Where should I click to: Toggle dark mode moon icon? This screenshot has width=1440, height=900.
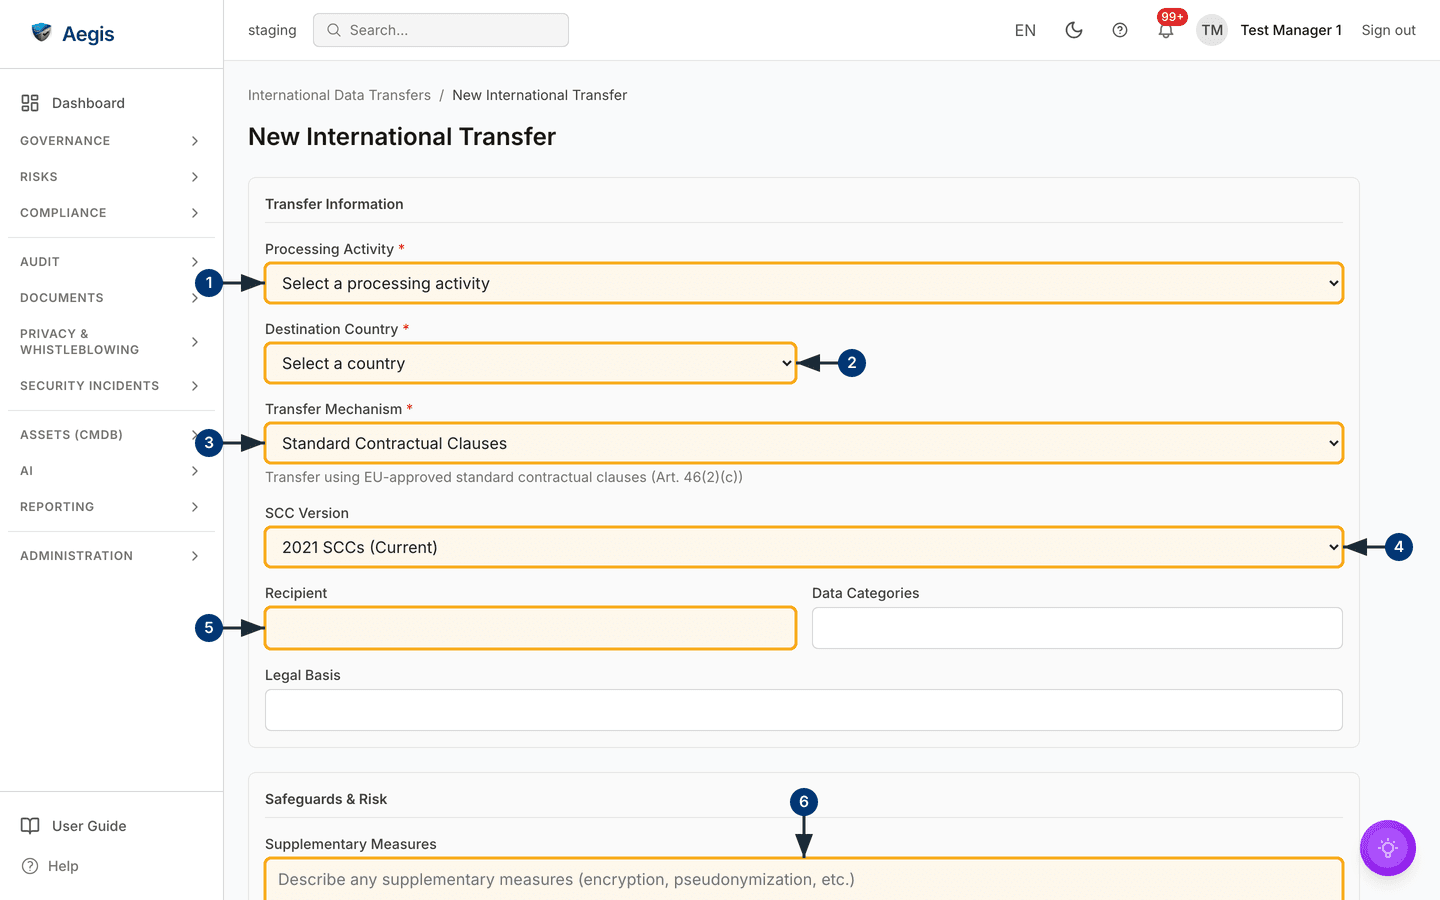pos(1074,30)
